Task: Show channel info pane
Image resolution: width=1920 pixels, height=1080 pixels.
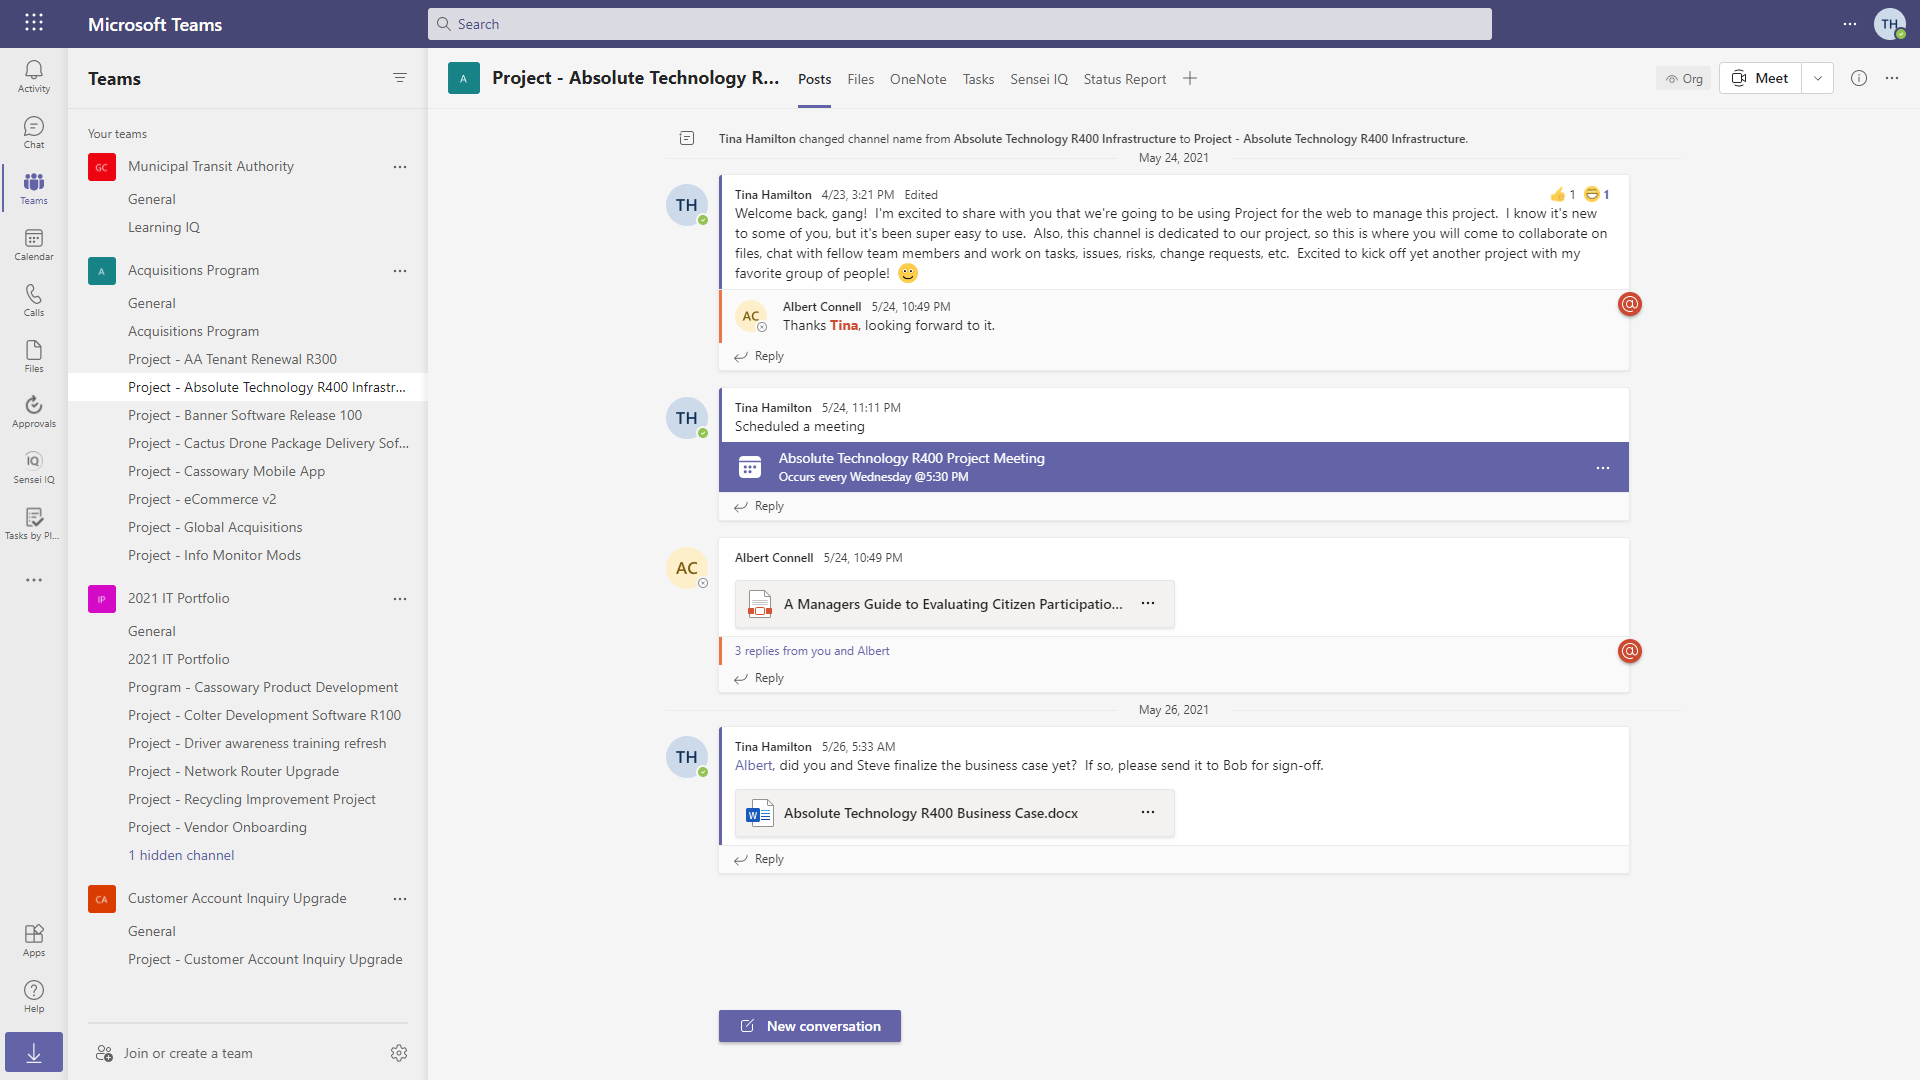Action: (x=1859, y=78)
